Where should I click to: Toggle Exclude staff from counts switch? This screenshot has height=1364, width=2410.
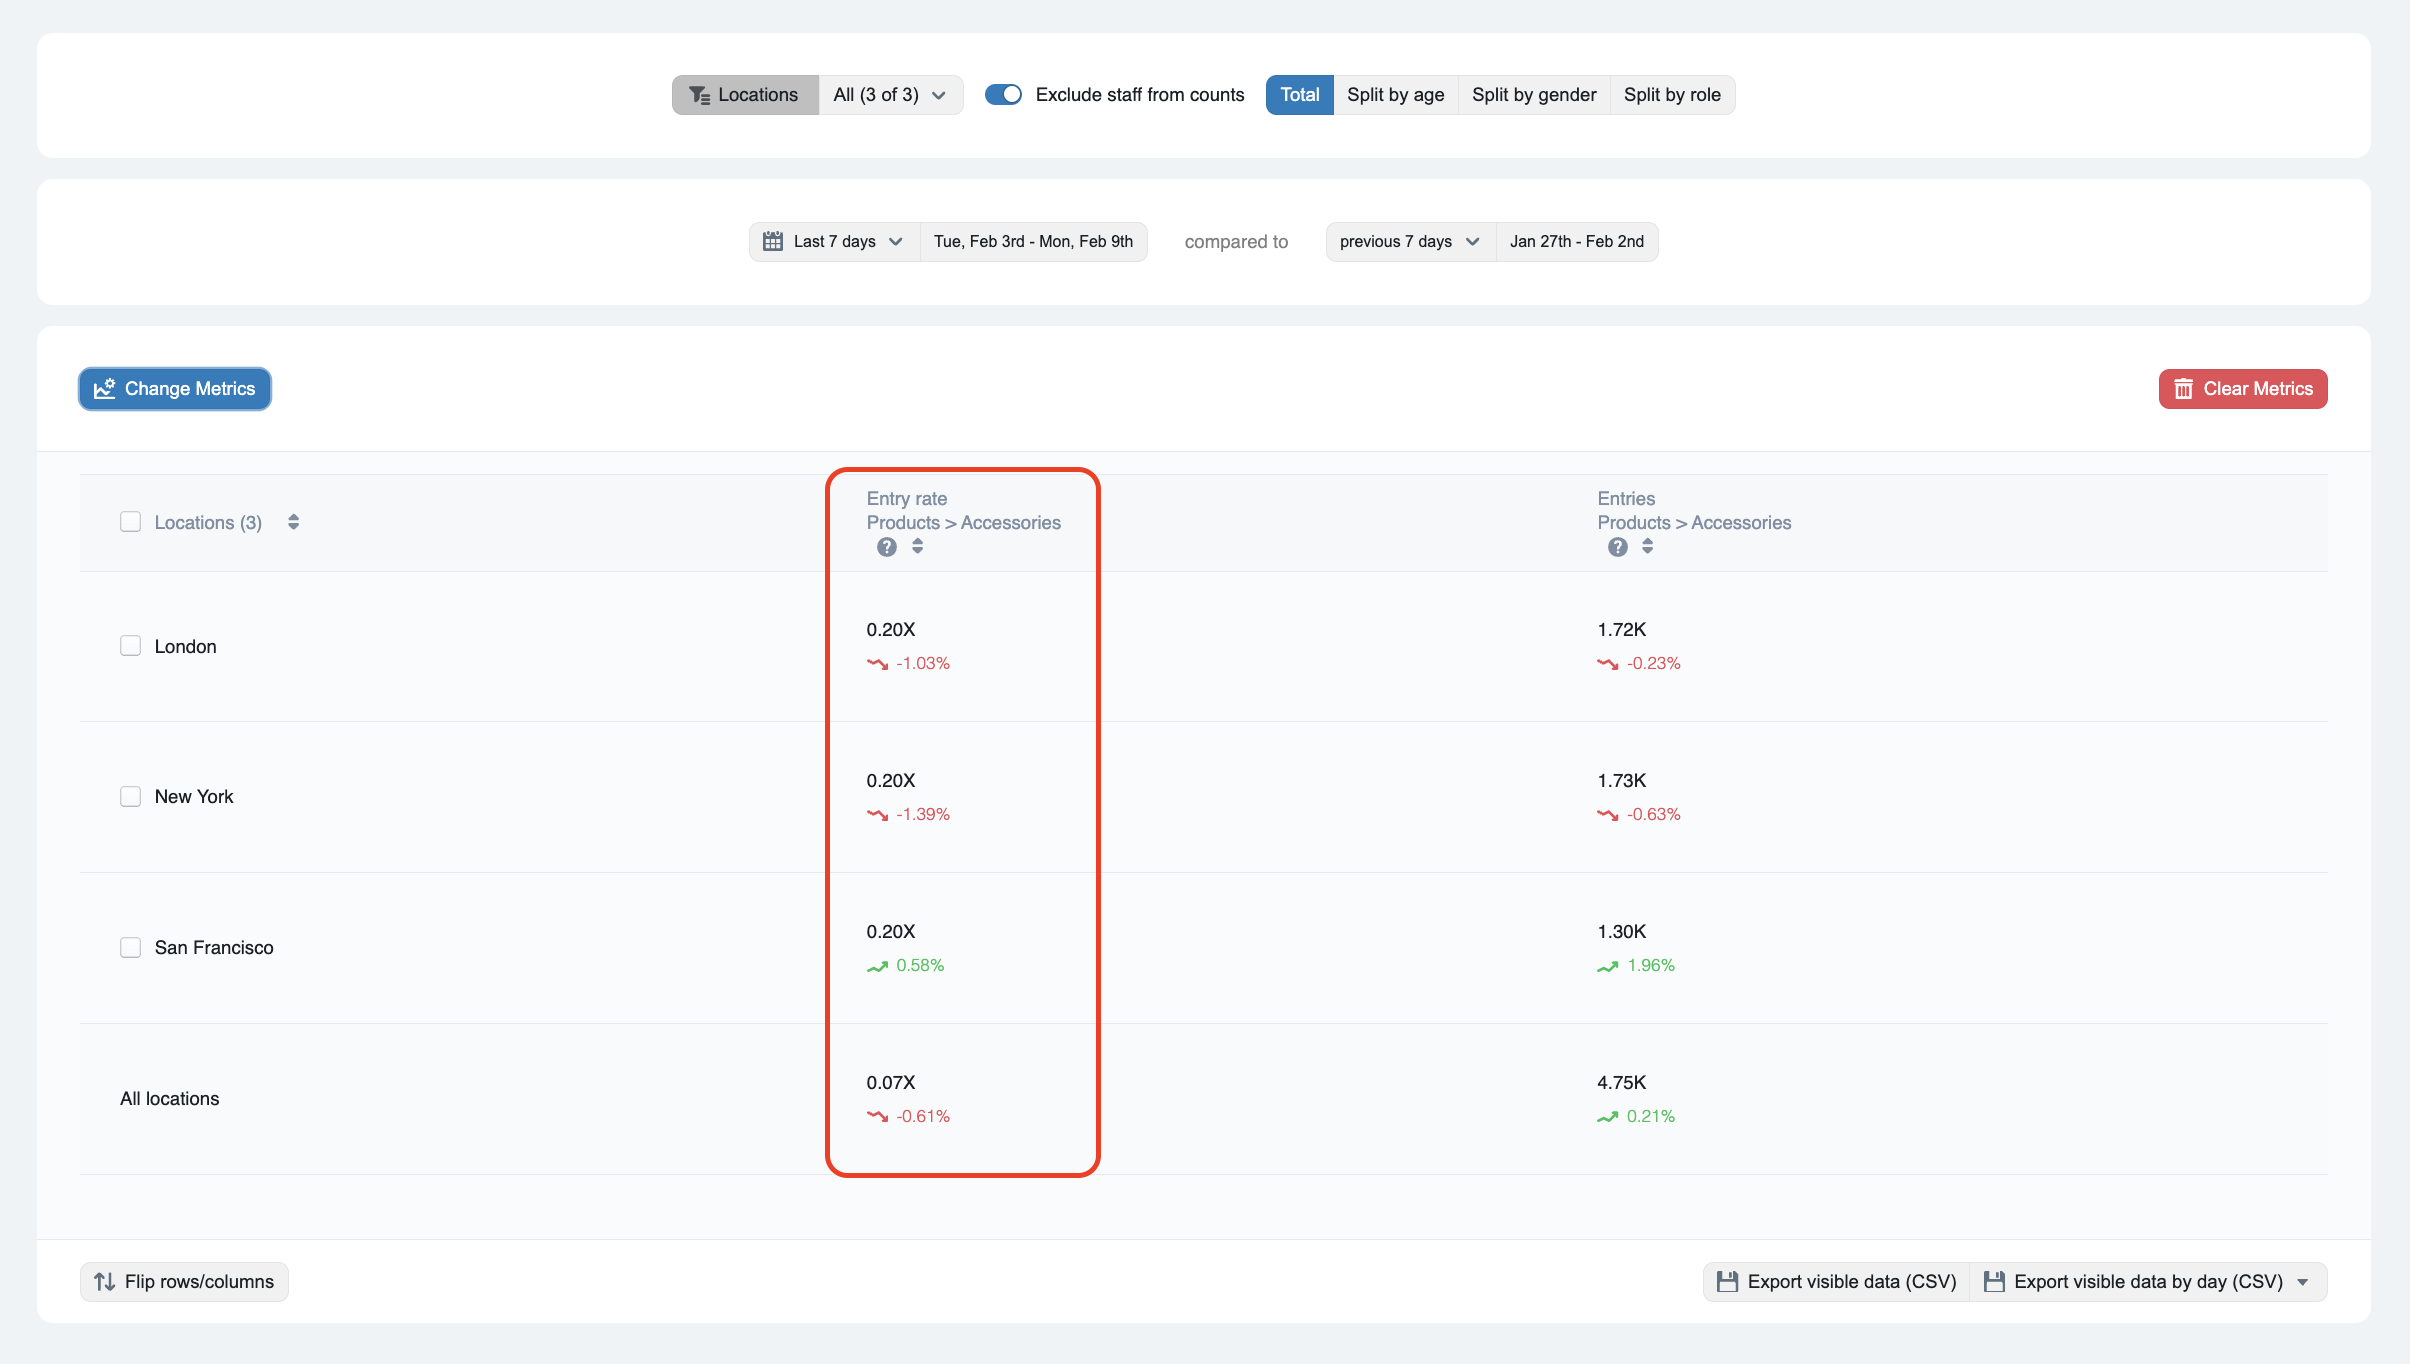[1003, 95]
